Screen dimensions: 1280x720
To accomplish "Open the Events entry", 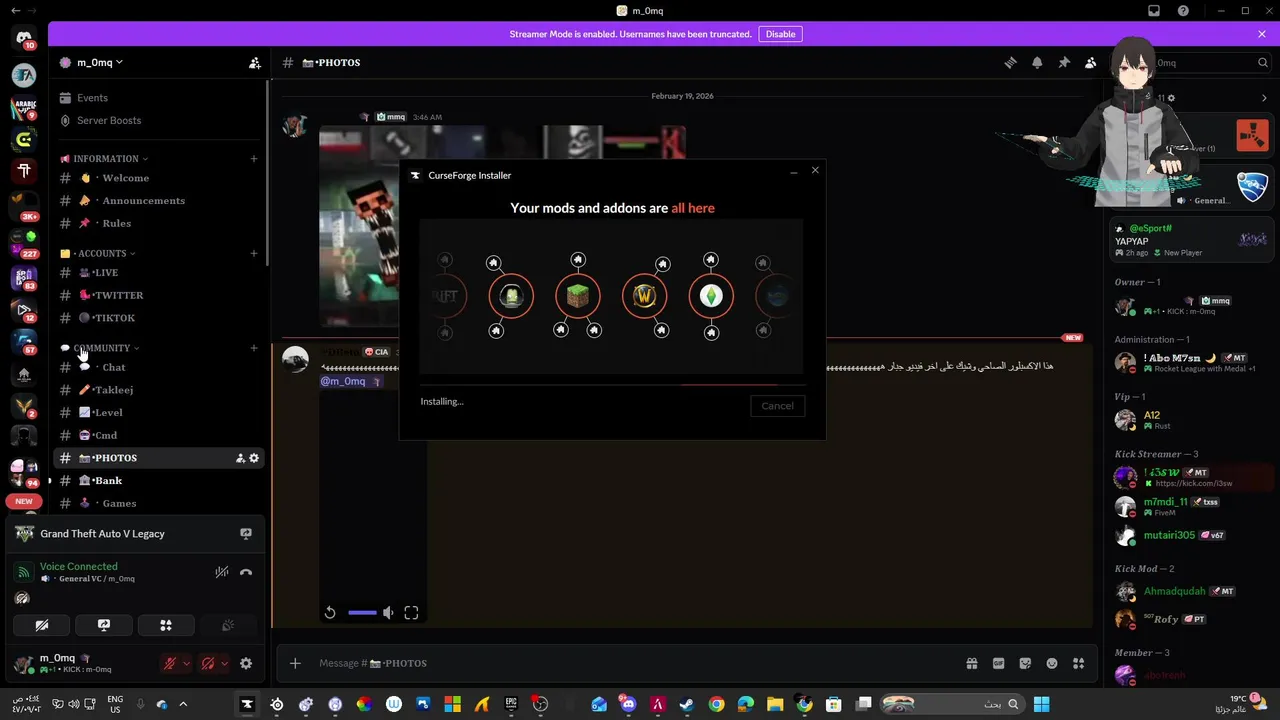I will [x=158, y=98].
